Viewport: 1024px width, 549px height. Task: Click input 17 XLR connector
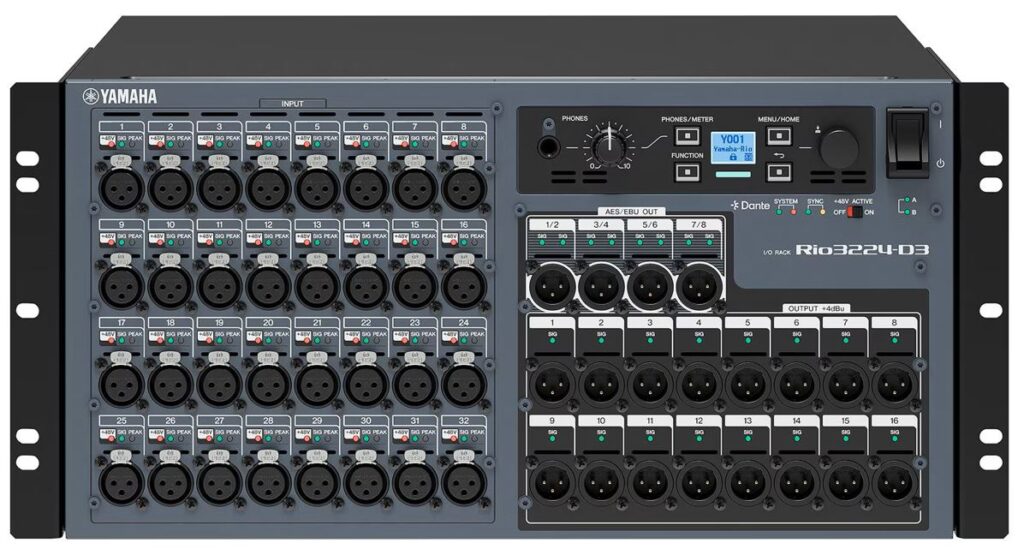pos(121,384)
